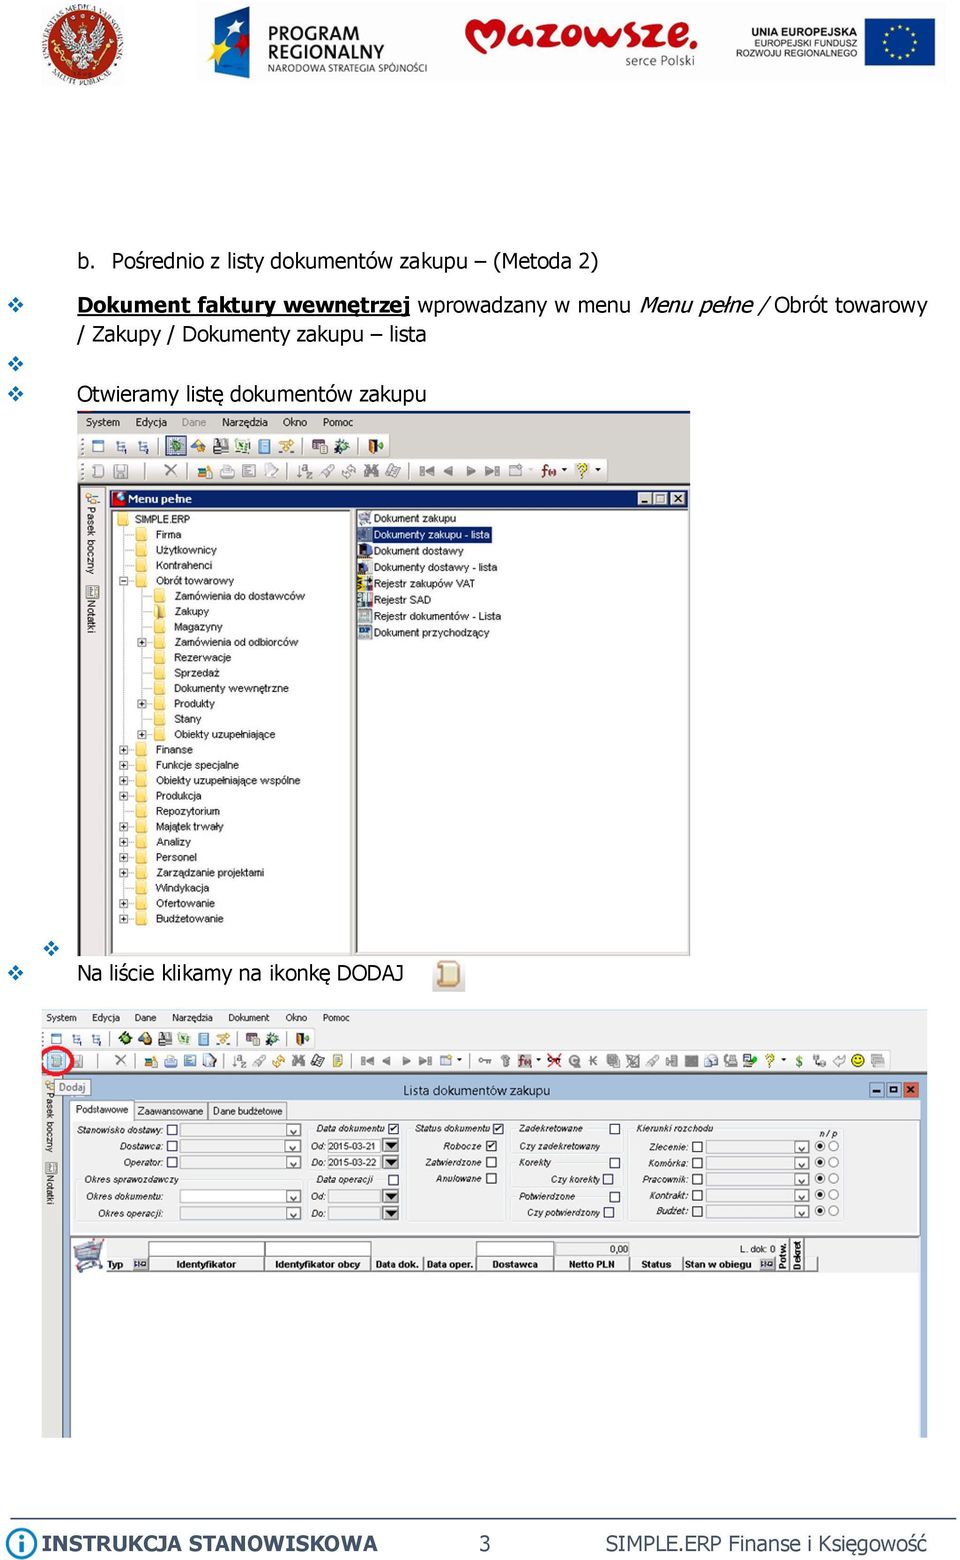This screenshot has height=1560, width=960.
Task: Click the Notatki side tab in lower window
Action: pos(51,1182)
